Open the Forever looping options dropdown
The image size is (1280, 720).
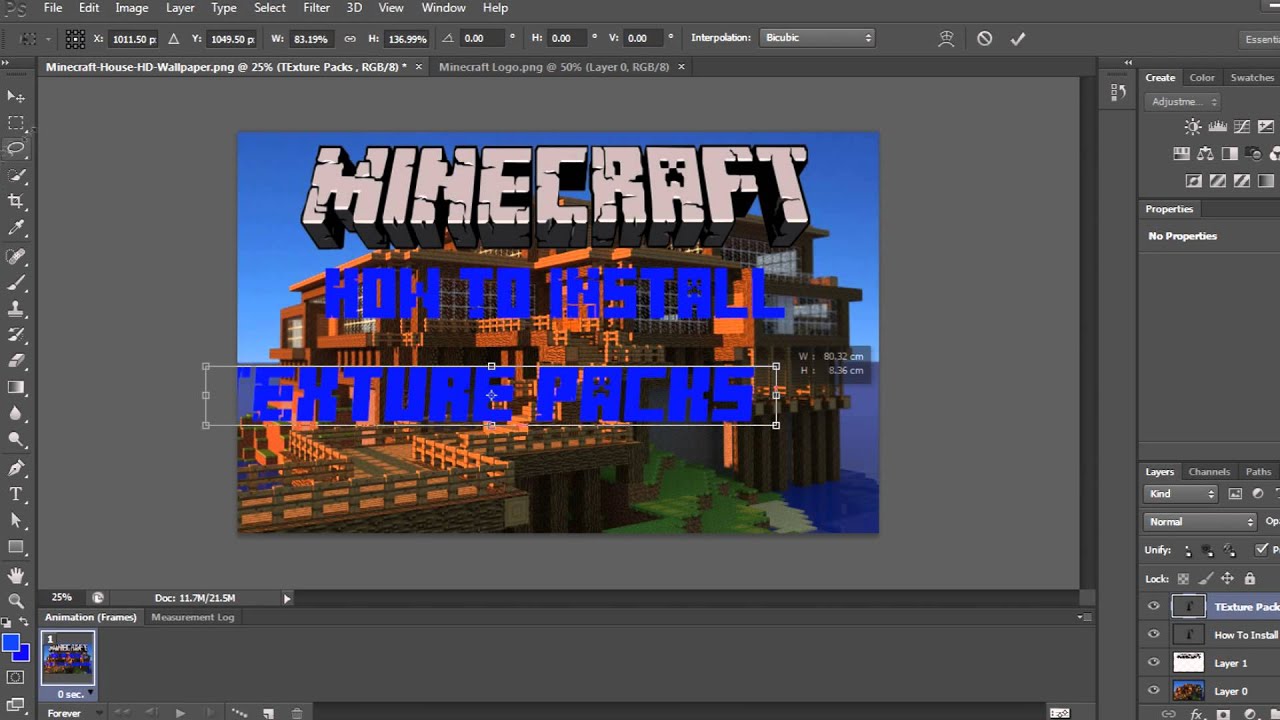75,713
